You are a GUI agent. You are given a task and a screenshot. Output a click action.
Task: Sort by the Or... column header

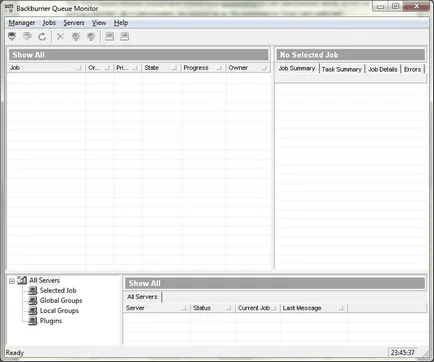tap(99, 68)
